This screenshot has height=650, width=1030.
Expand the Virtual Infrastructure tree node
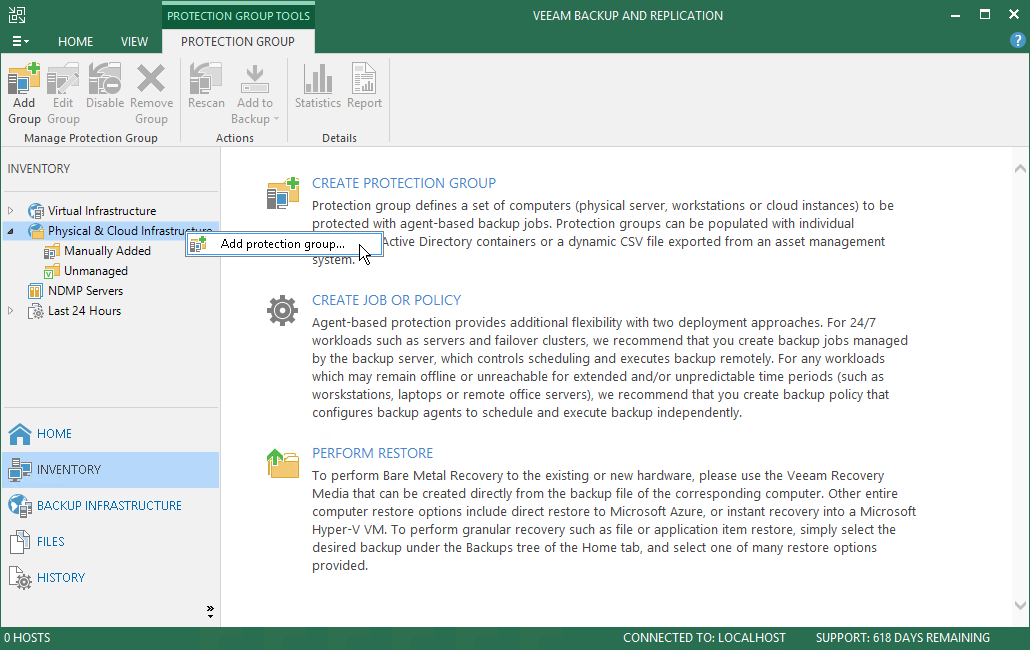pos(11,211)
